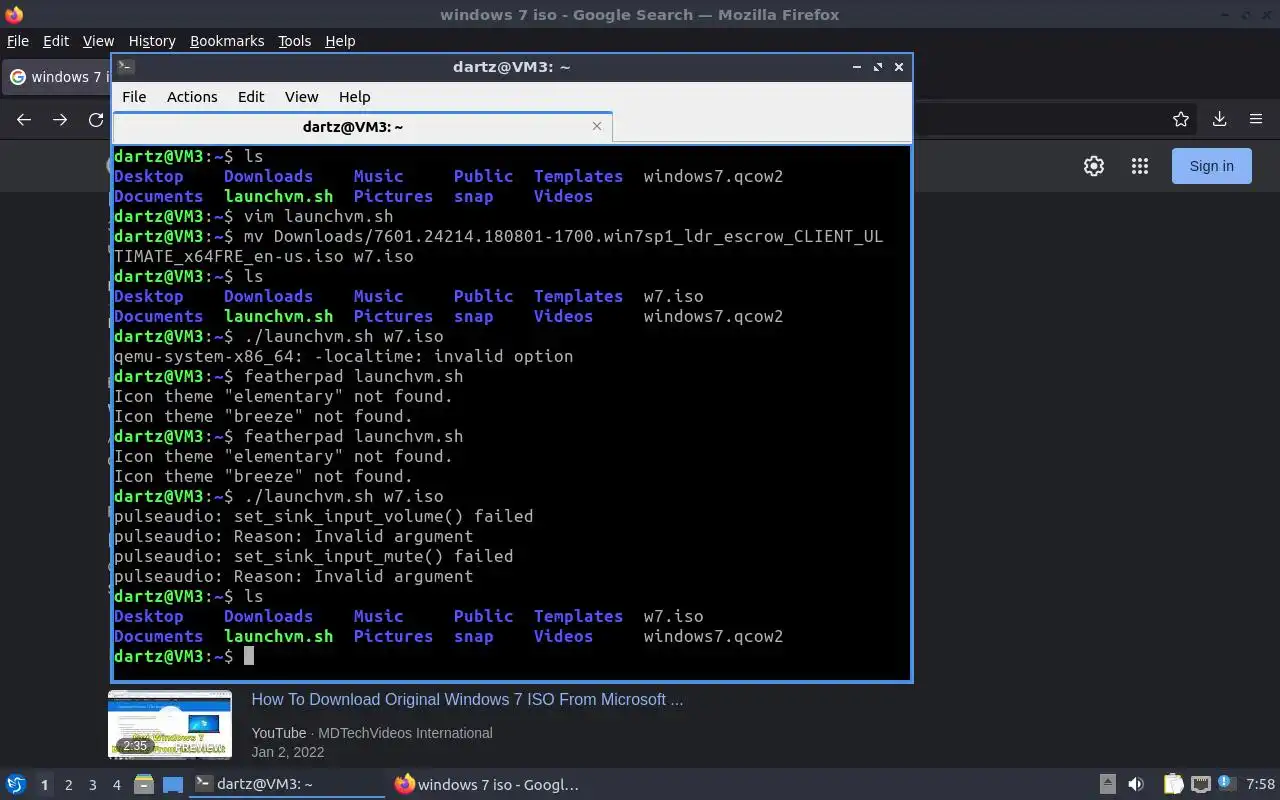Image resolution: width=1280 pixels, height=800 pixels.
Task: Switch to workspace 3 in the panel
Action: point(93,785)
